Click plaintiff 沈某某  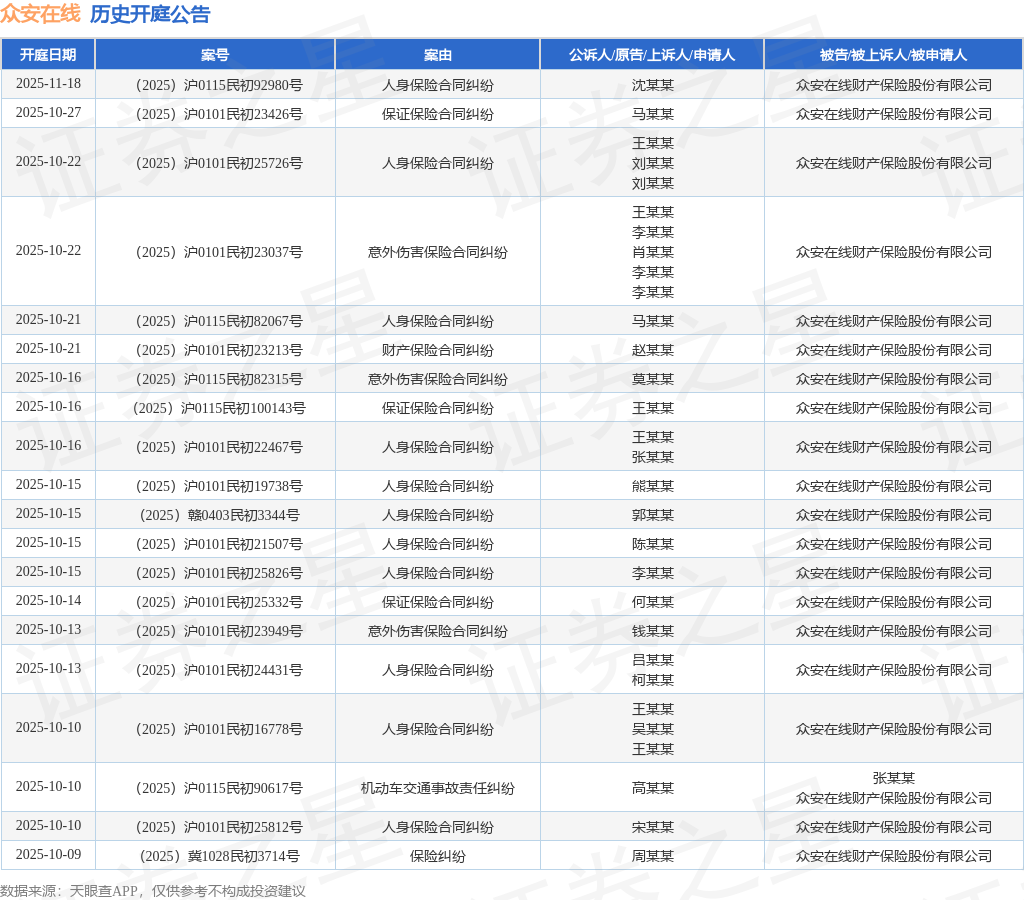click(x=652, y=85)
